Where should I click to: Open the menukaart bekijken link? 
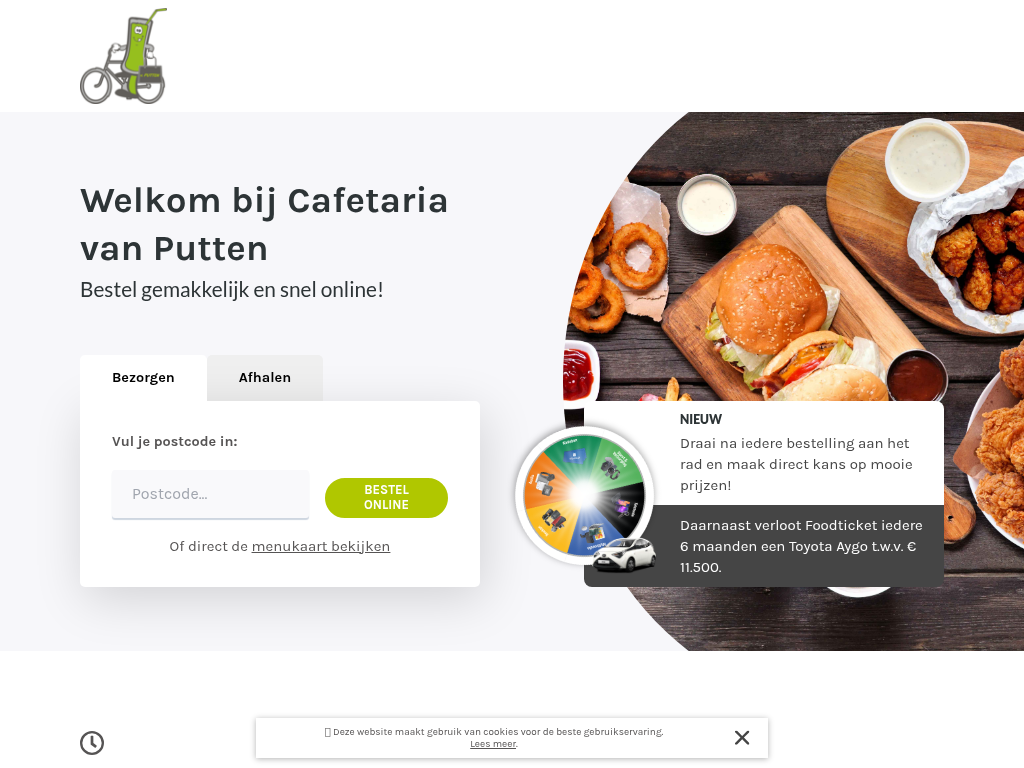click(x=321, y=547)
